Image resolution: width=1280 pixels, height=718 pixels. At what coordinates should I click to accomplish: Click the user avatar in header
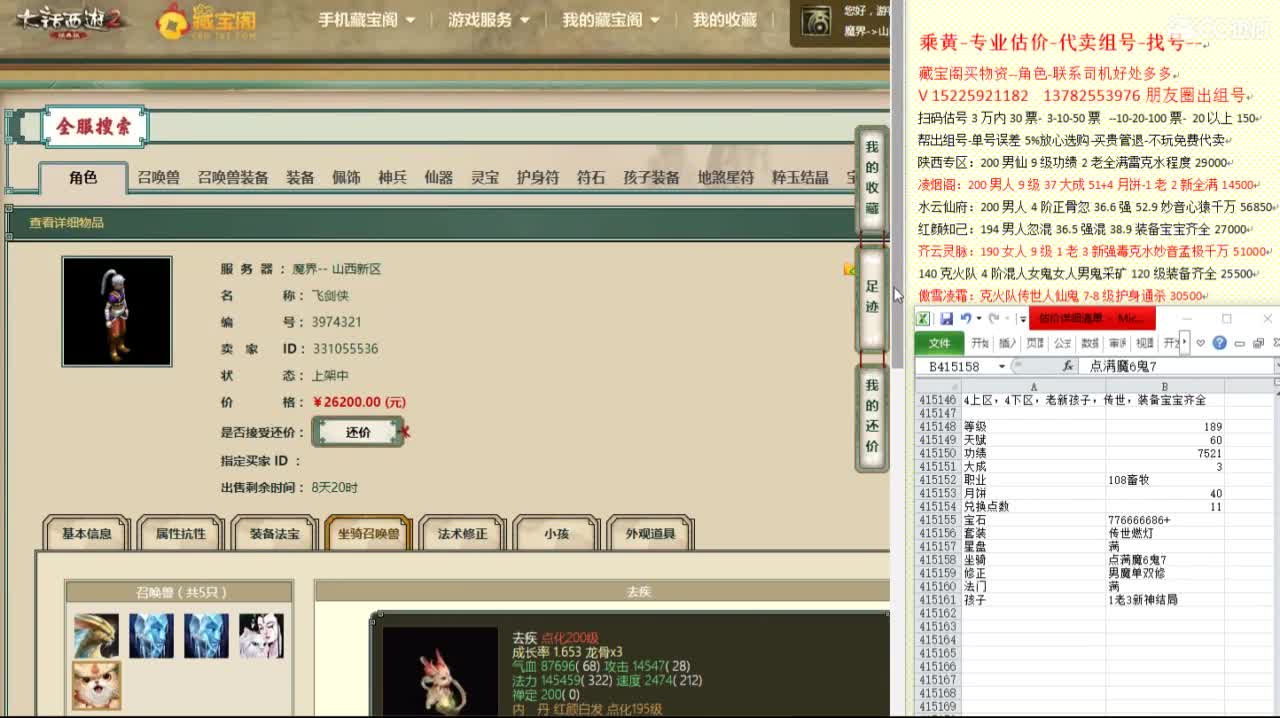click(817, 21)
